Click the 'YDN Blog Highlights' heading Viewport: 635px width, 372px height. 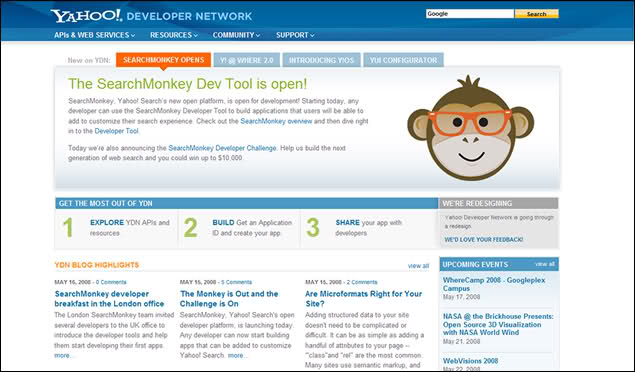coord(97,265)
